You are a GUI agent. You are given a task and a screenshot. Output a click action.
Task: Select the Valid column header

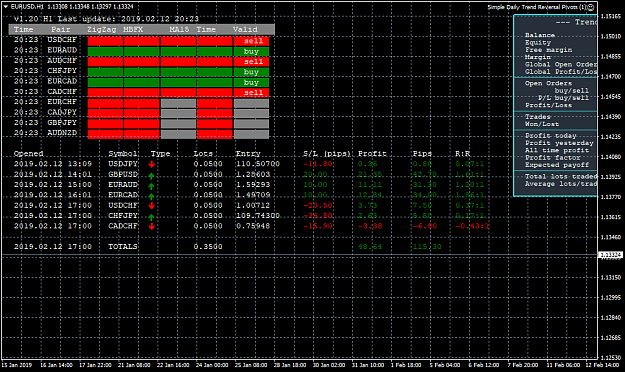tap(245, 30)
